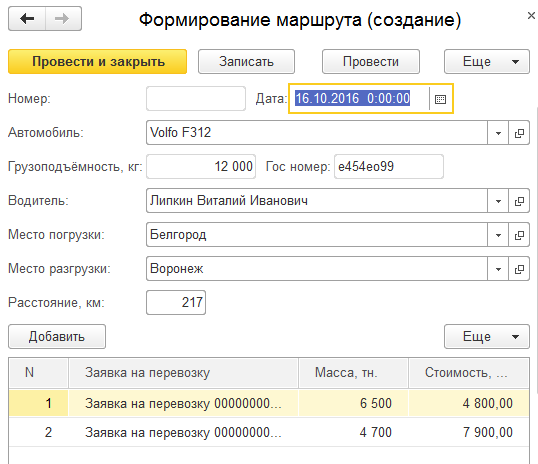Open the Место погрузки record icon
The image size is (538, 464).
pos(519,235)
